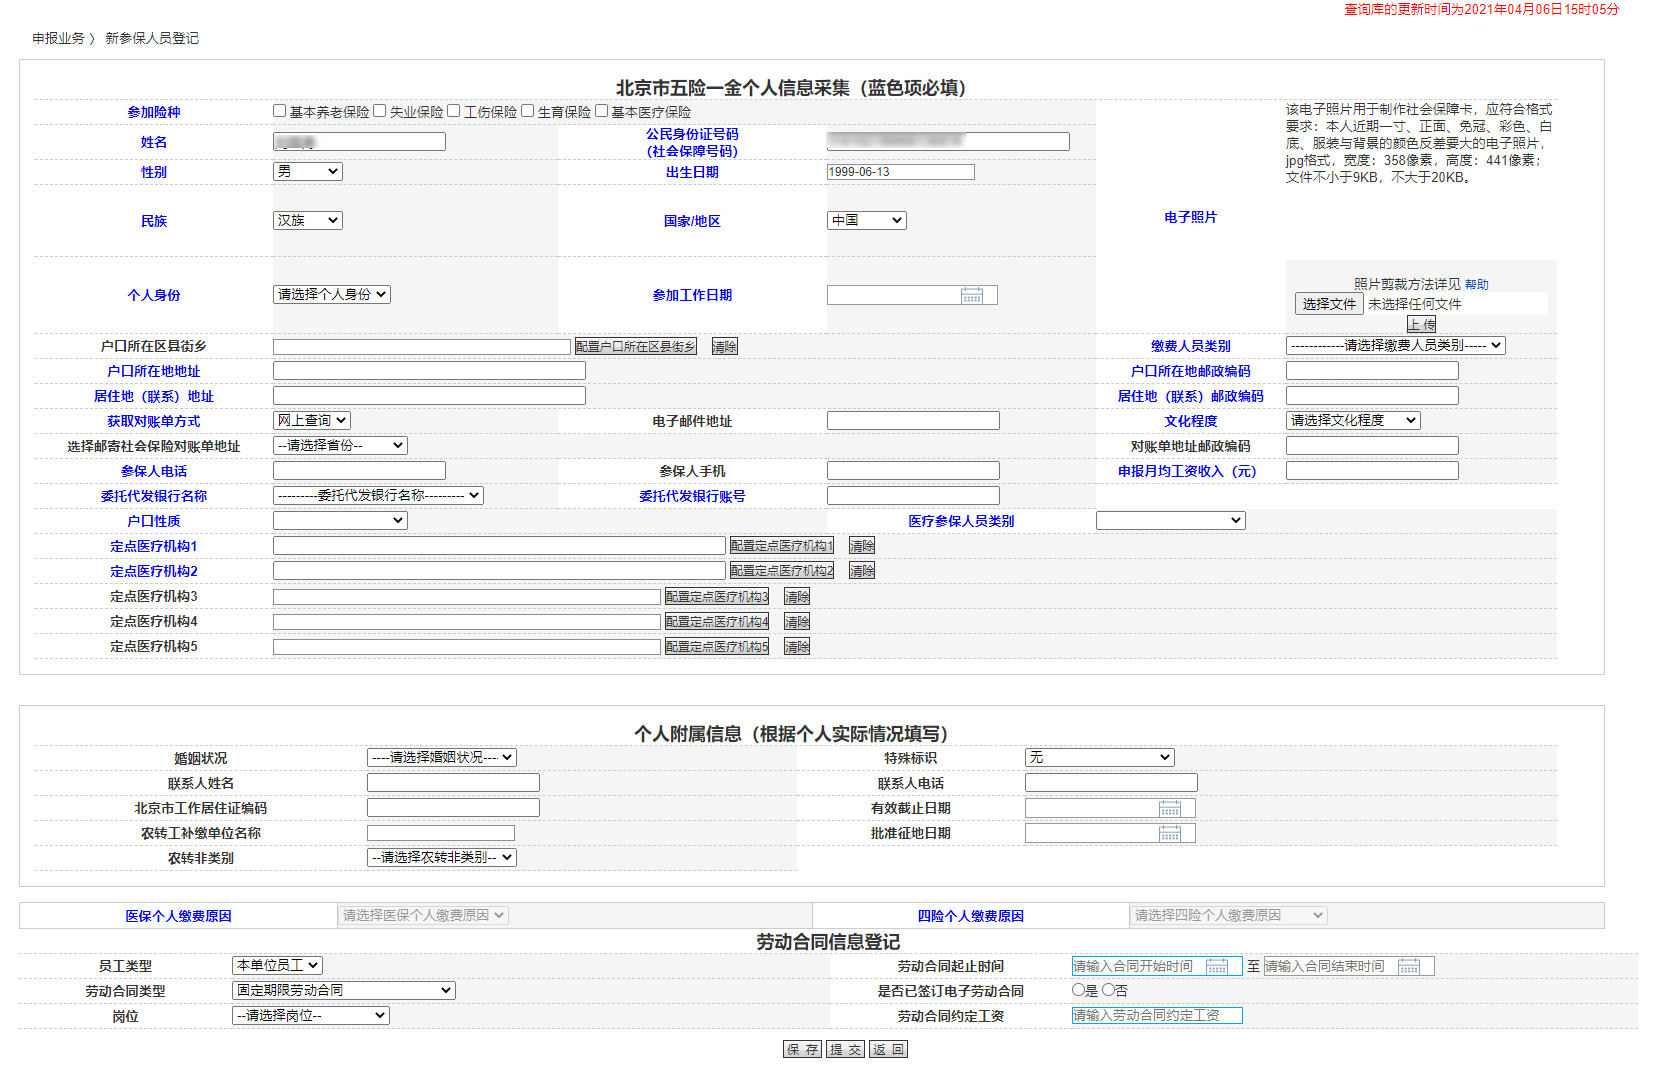Open the 缴费人员类别 dropdown
This screenshot has width=1657, height=1067.
pos(1394,346)
